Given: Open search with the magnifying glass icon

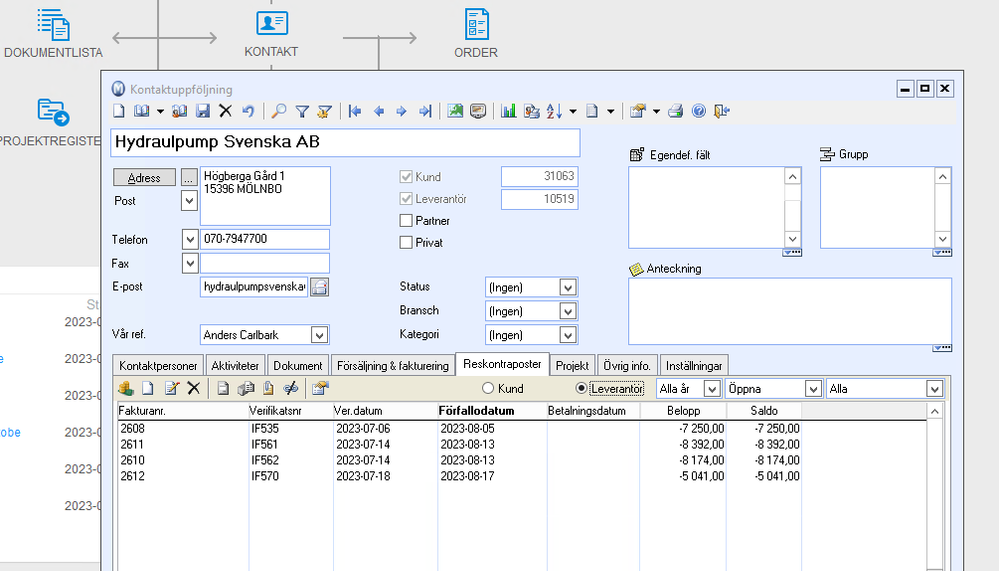Looking at the screenshot, I should 278,111.
